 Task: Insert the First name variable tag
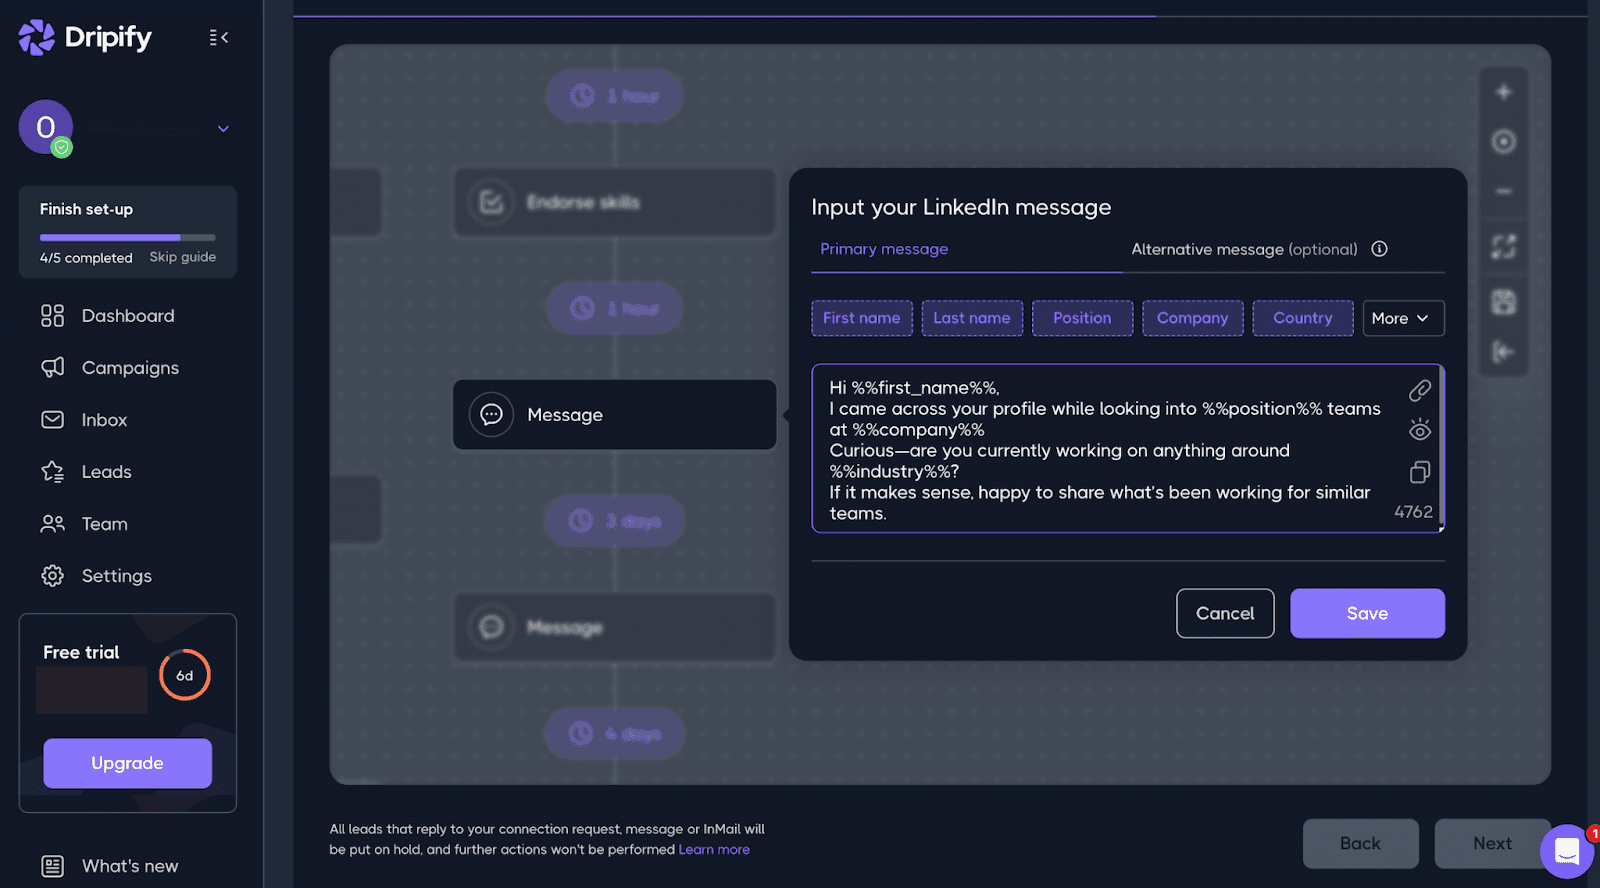click(861, 318)
